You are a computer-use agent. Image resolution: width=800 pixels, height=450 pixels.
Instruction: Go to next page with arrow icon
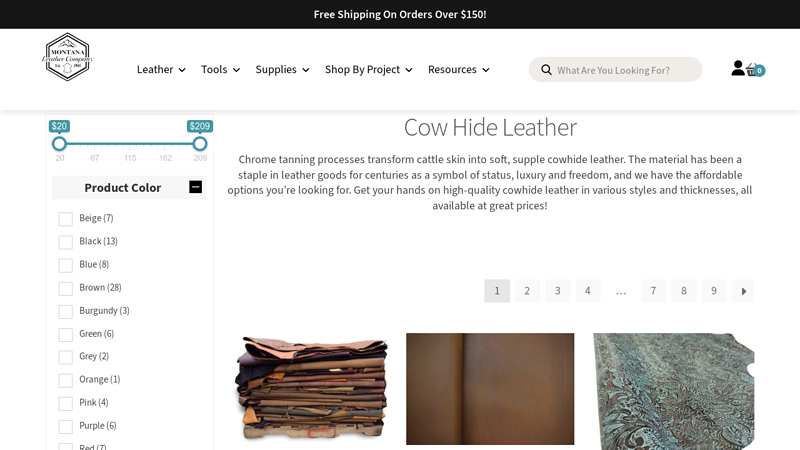point(743,291)
